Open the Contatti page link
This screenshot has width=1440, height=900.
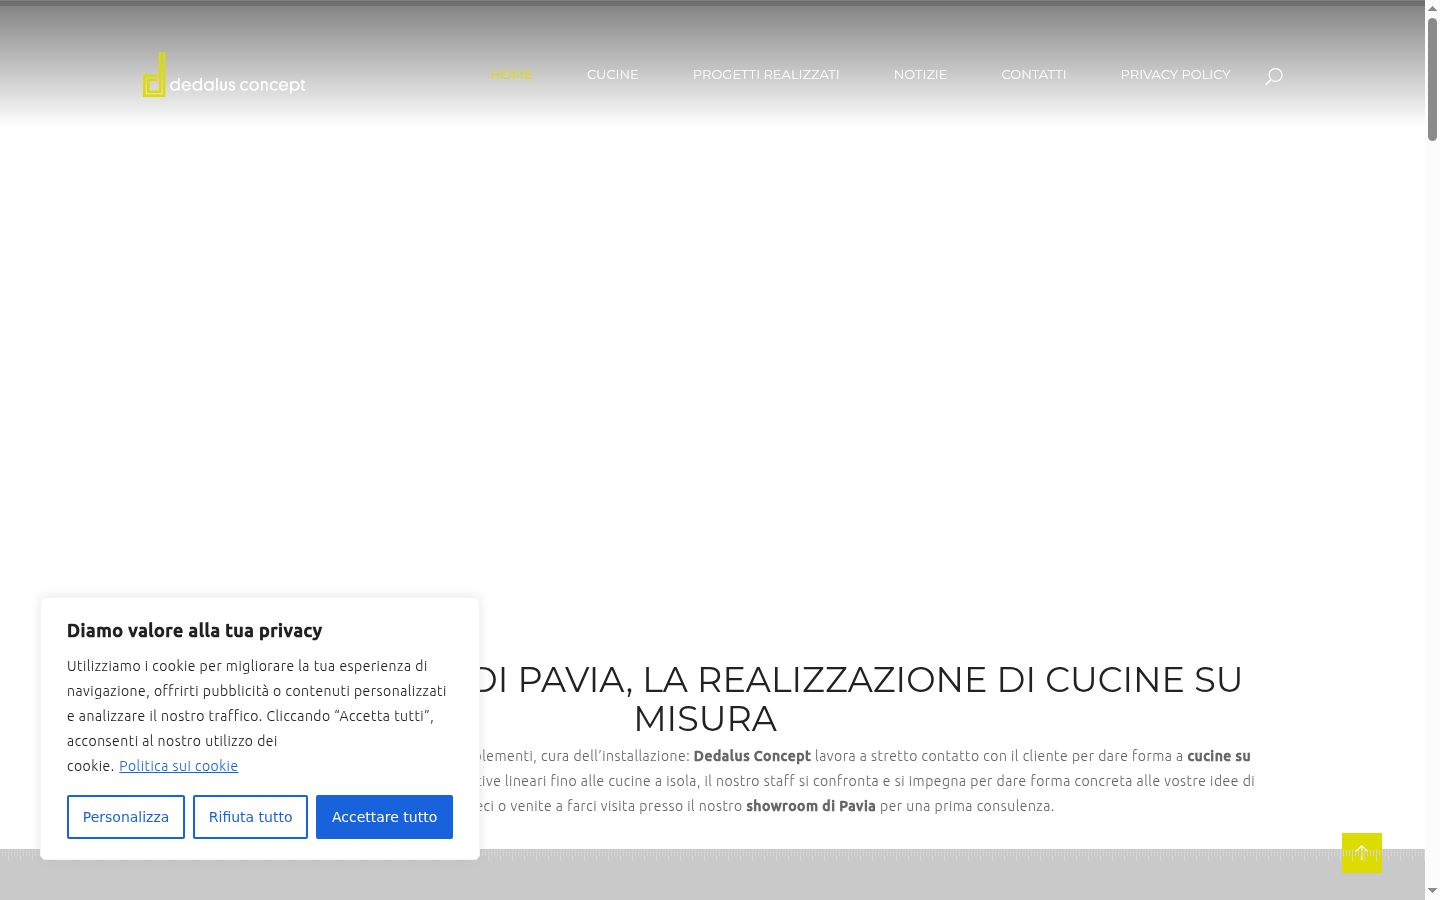tap(1034, 74)
